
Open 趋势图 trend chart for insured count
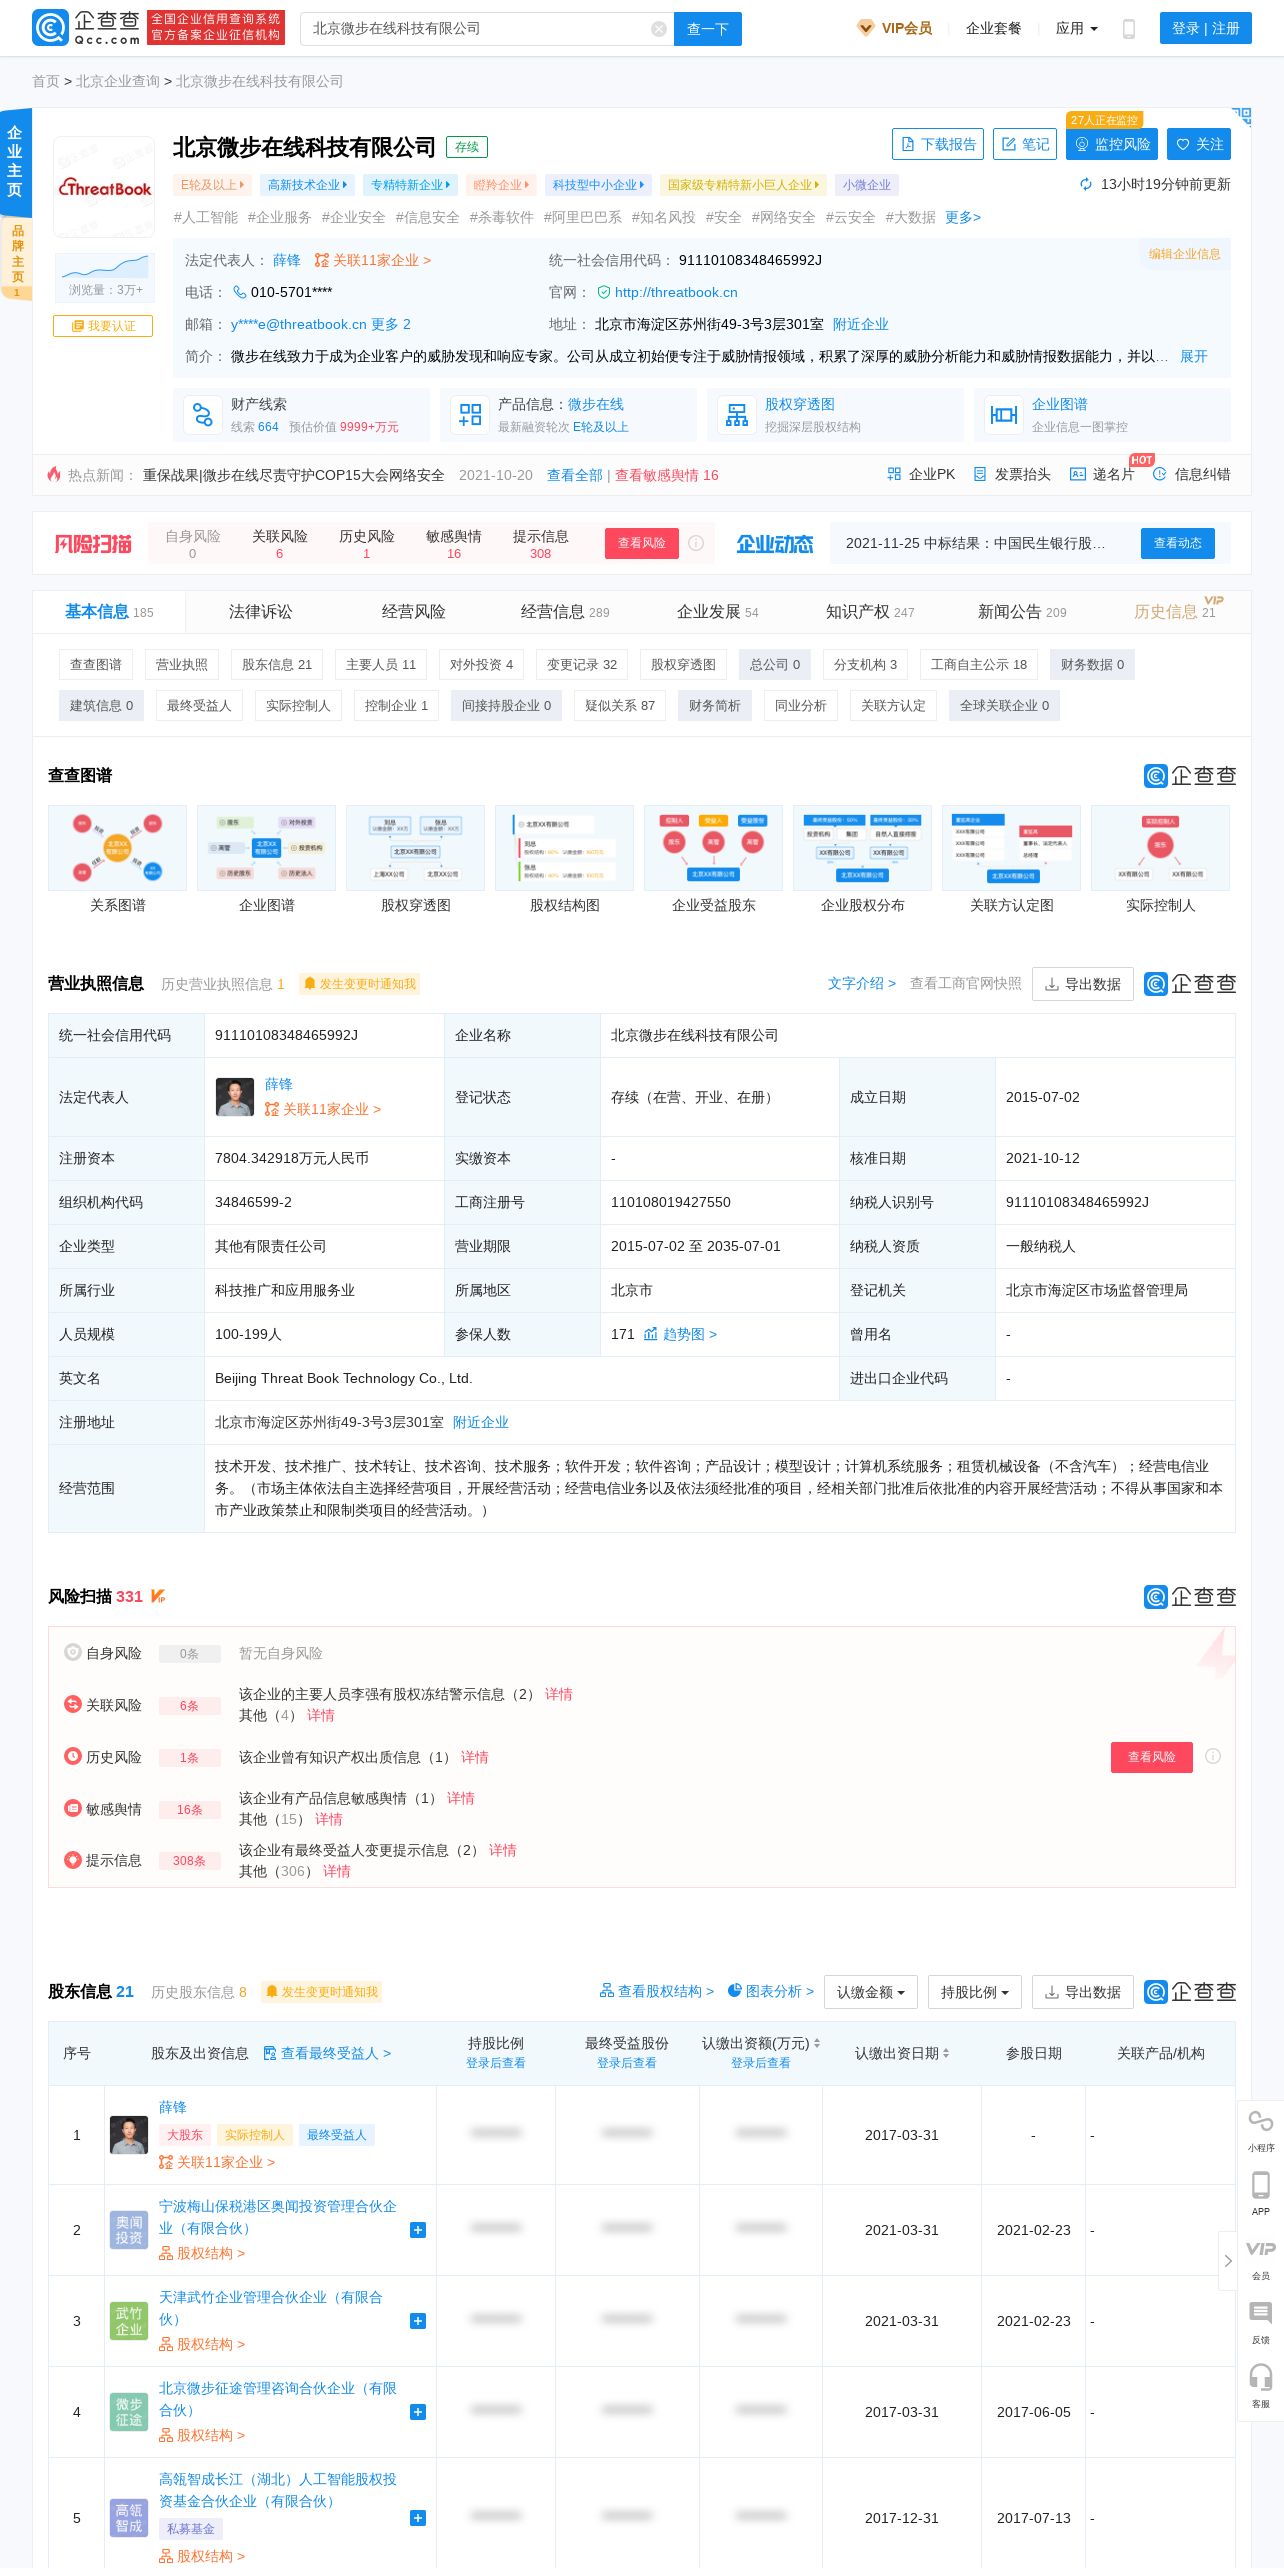[x=680, y=1334]
